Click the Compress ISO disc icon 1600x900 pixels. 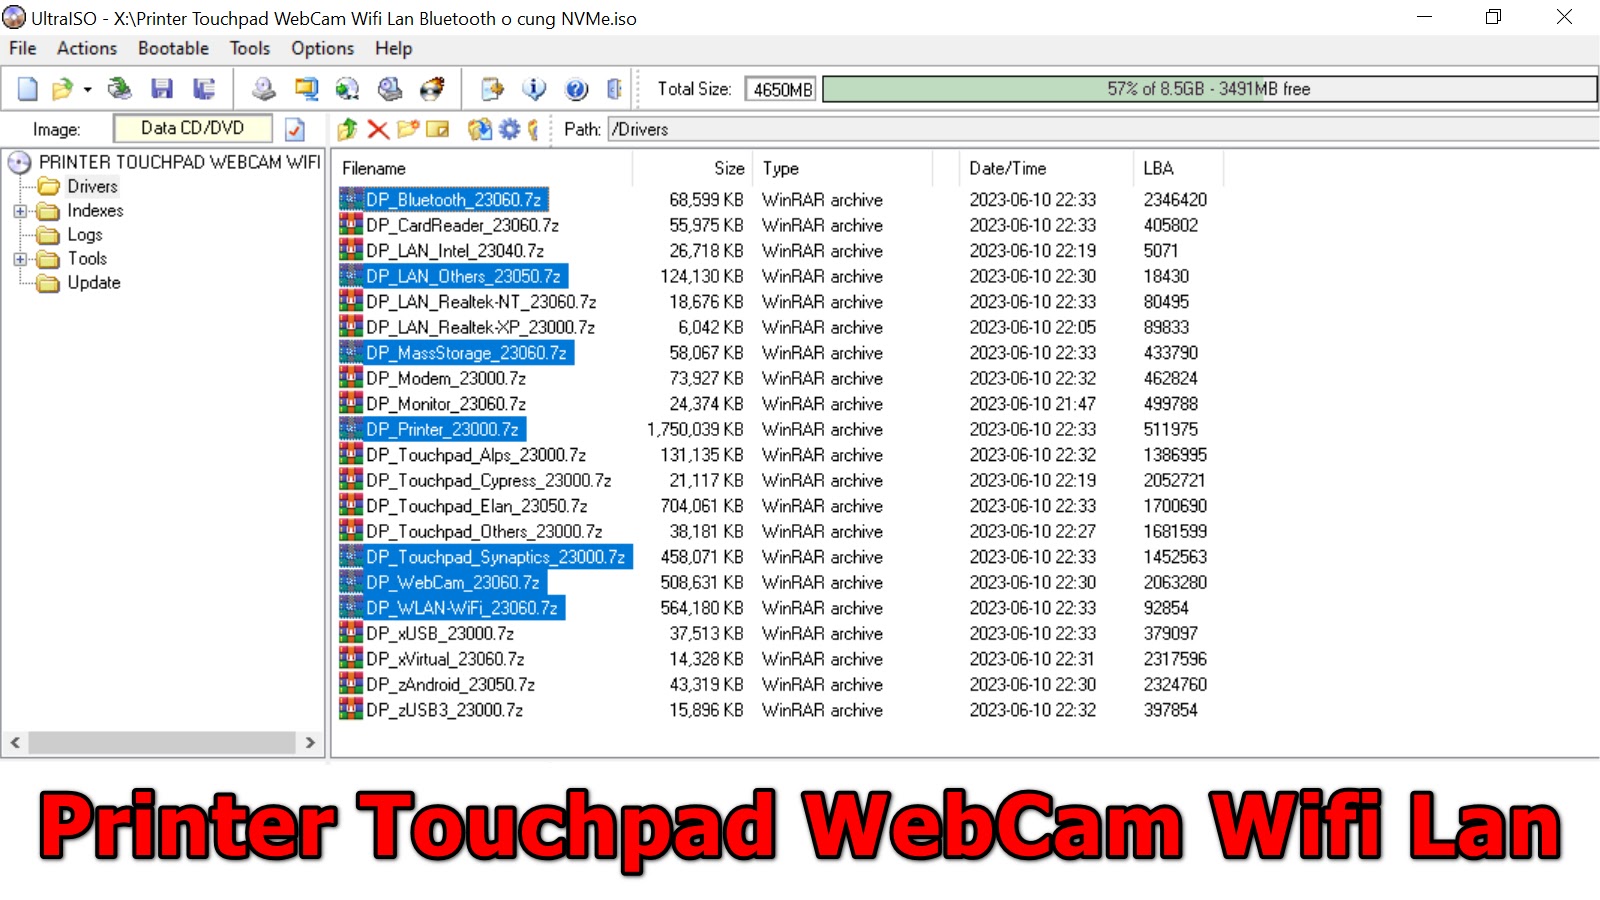coord(348,89)
